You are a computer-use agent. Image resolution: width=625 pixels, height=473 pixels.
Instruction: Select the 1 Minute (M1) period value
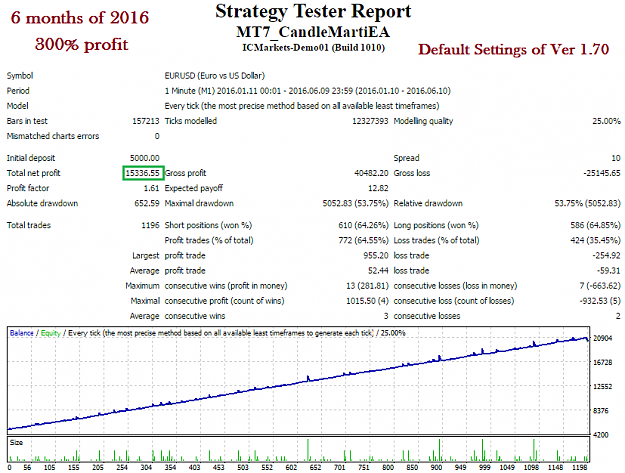click(x=307, y=91)
